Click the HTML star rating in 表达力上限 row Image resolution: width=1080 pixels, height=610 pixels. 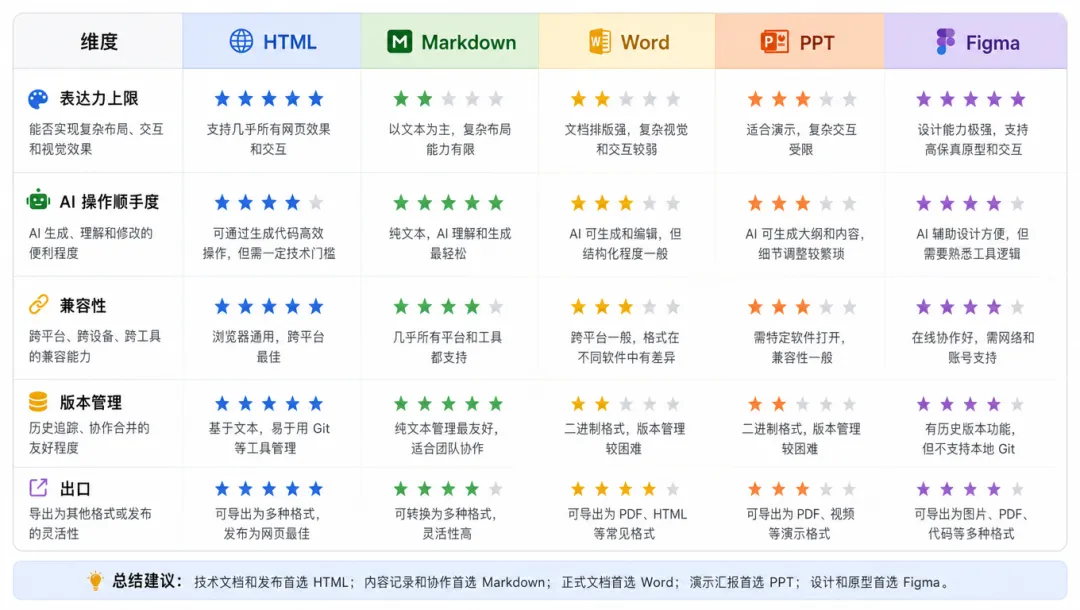tap(269, 98)
